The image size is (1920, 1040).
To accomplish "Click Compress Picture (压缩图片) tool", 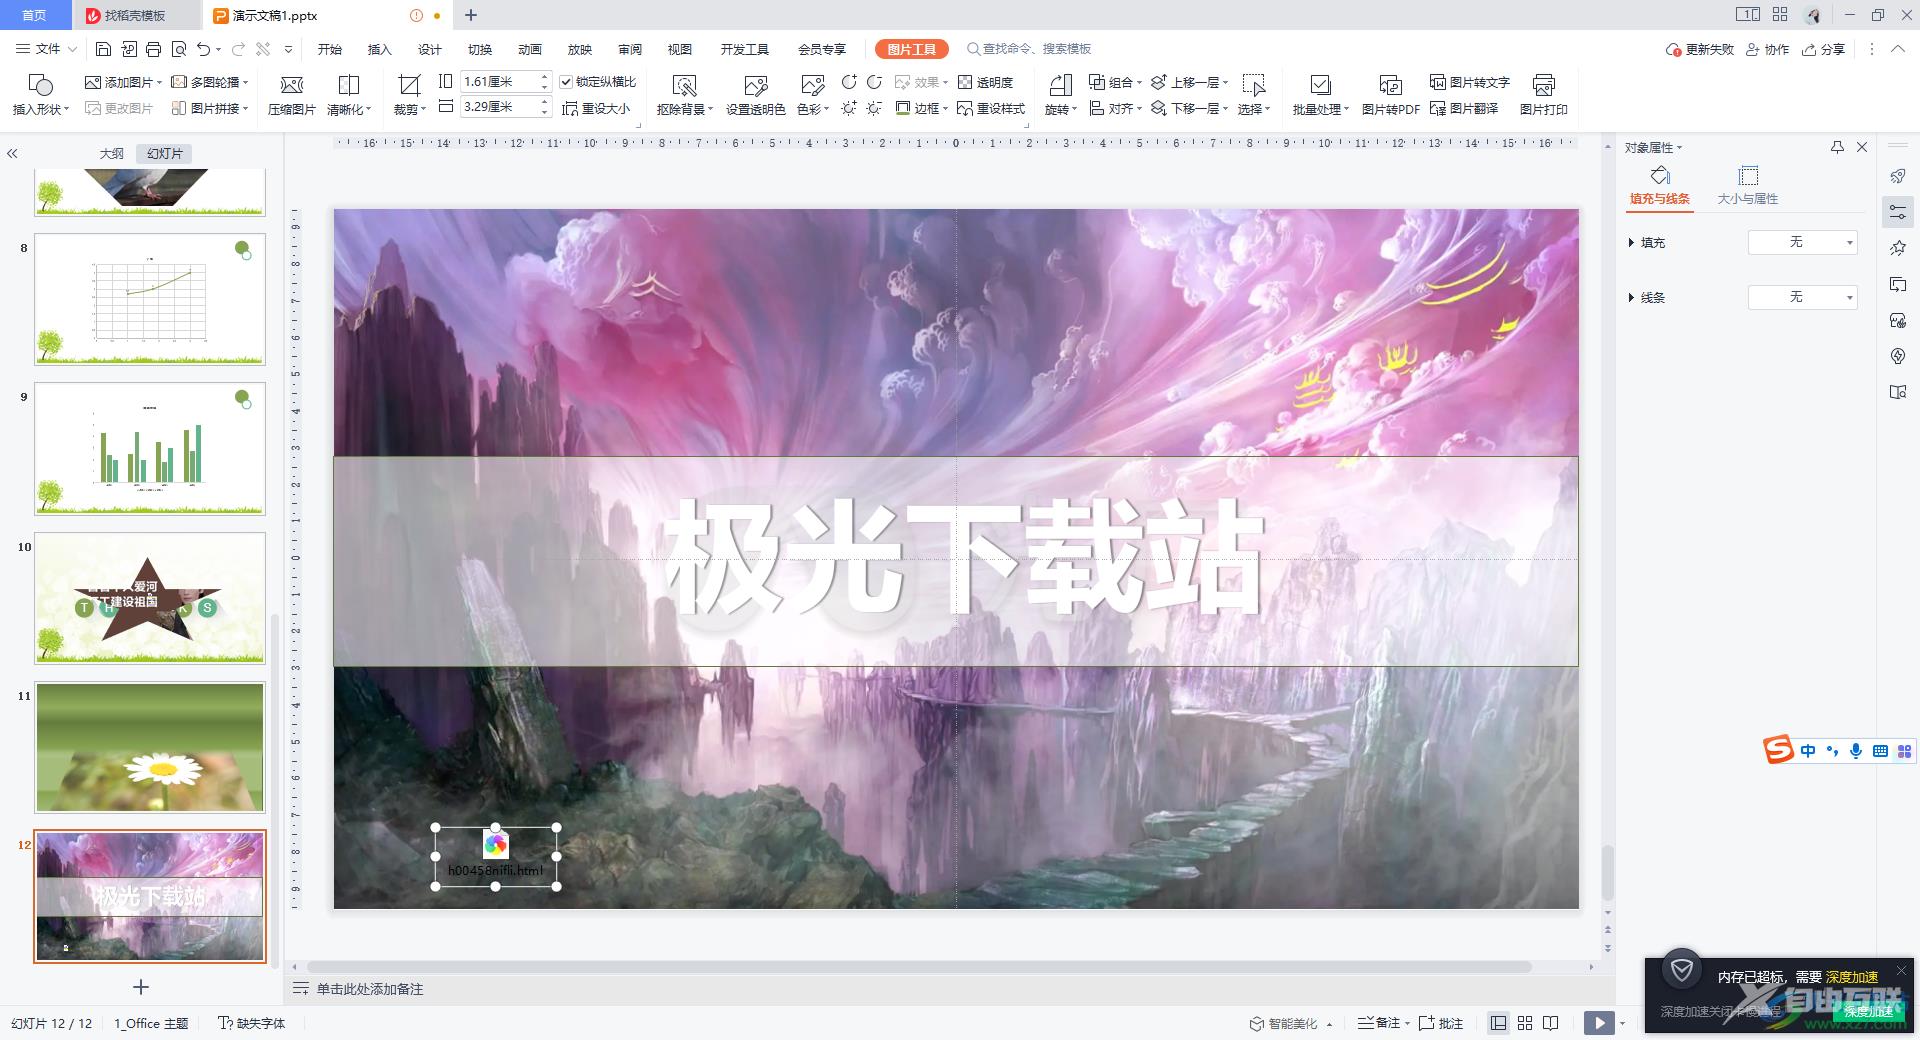I will 292,95.
